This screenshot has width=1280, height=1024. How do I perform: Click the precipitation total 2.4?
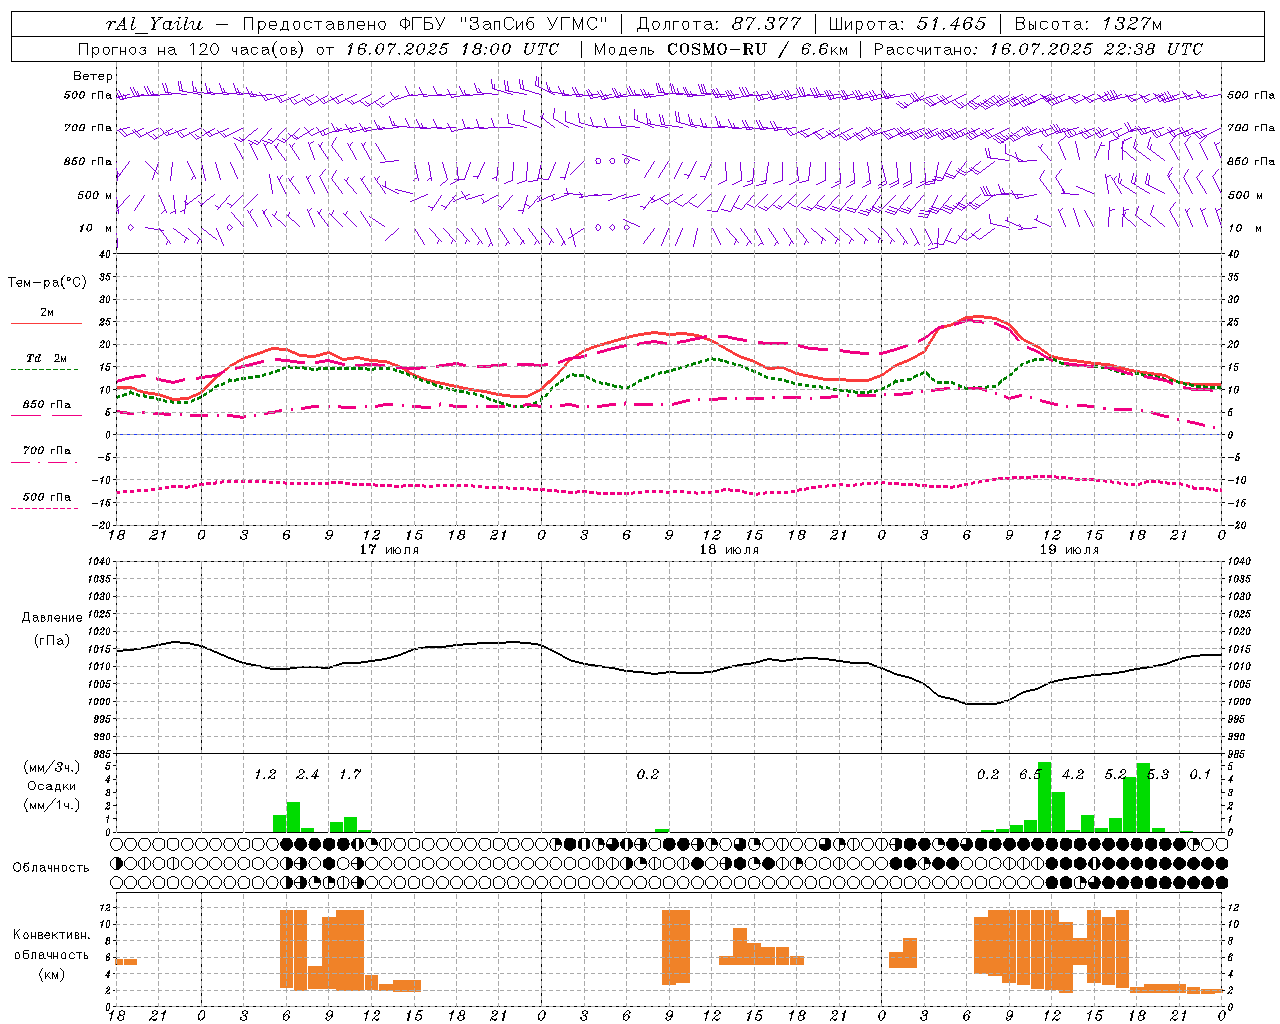point(308,774)
